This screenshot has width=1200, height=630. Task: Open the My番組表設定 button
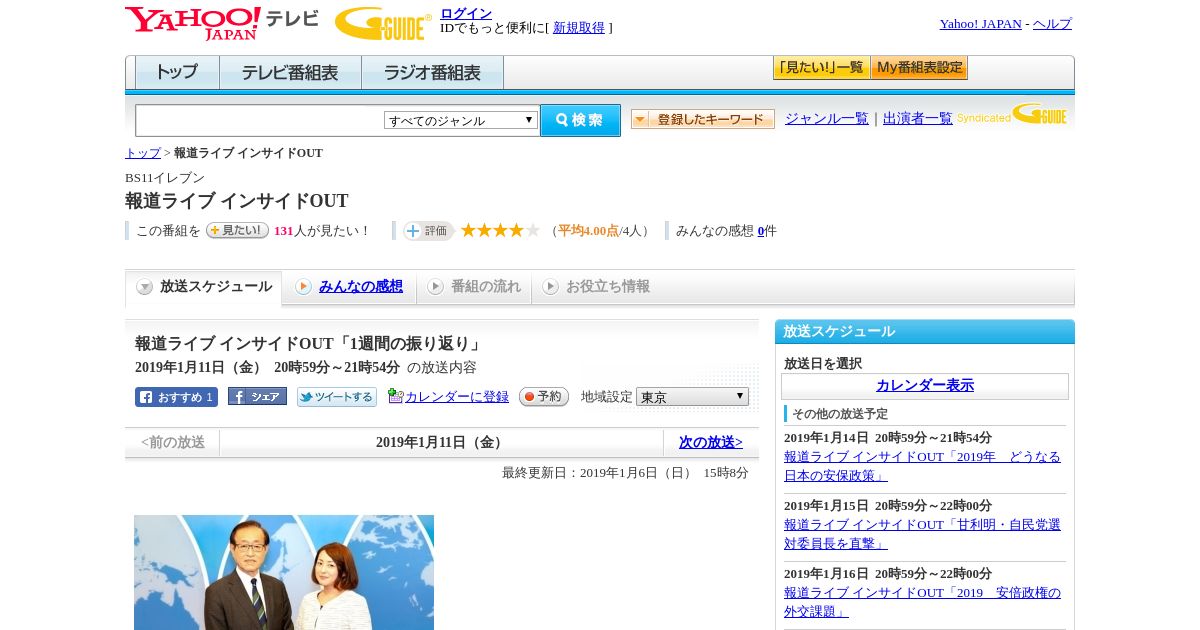click(919, 68)
